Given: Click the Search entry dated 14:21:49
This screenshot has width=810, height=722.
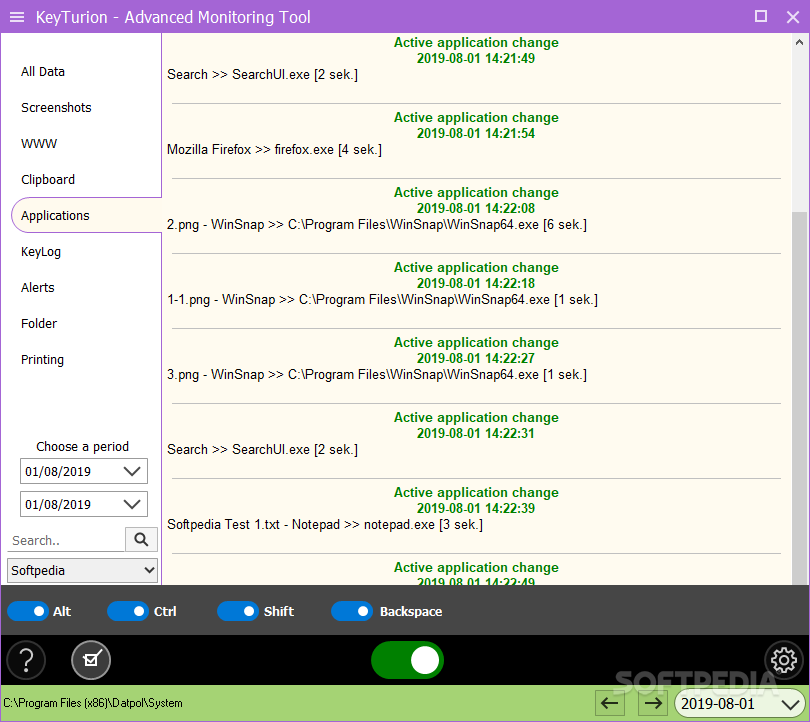Looking at the screenshot, I should (262, 75).
